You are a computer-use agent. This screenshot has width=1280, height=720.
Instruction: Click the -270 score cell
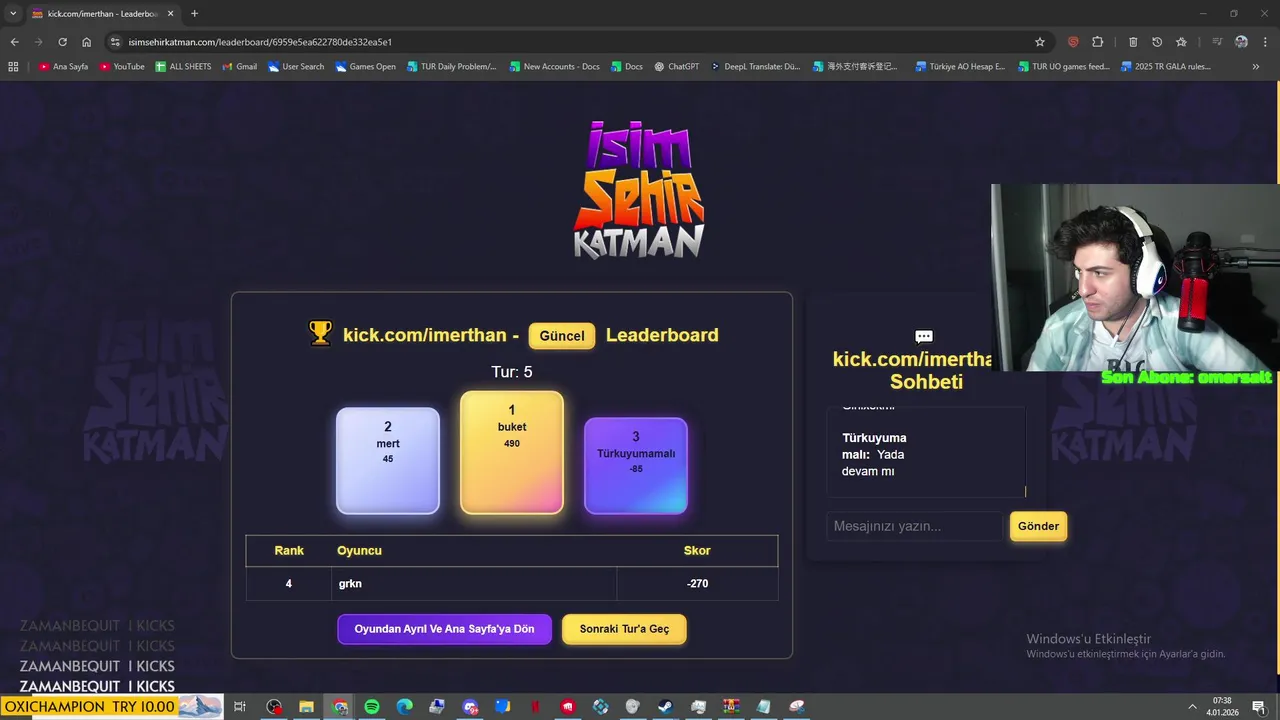tap(698, 583)
